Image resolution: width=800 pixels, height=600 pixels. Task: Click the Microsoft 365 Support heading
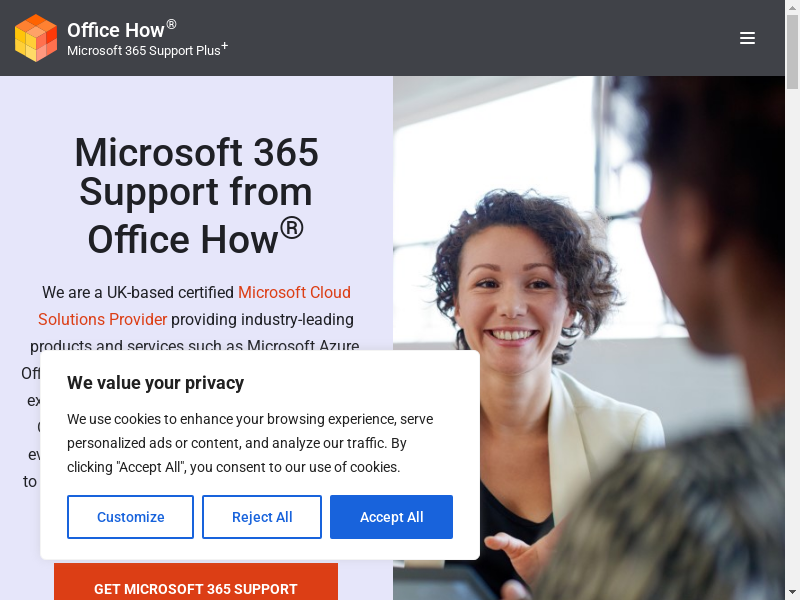[x=196, y=195]
